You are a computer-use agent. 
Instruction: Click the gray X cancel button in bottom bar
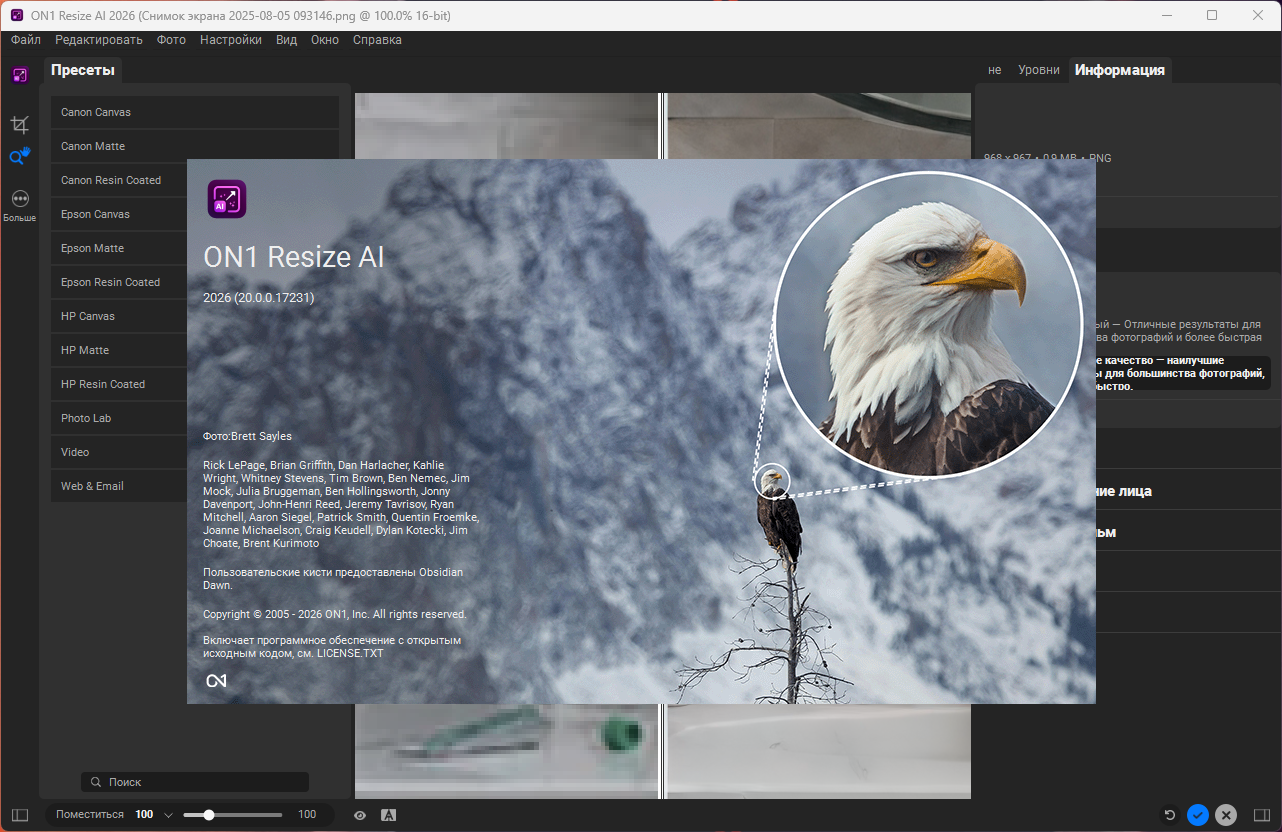click(1227, 815)
